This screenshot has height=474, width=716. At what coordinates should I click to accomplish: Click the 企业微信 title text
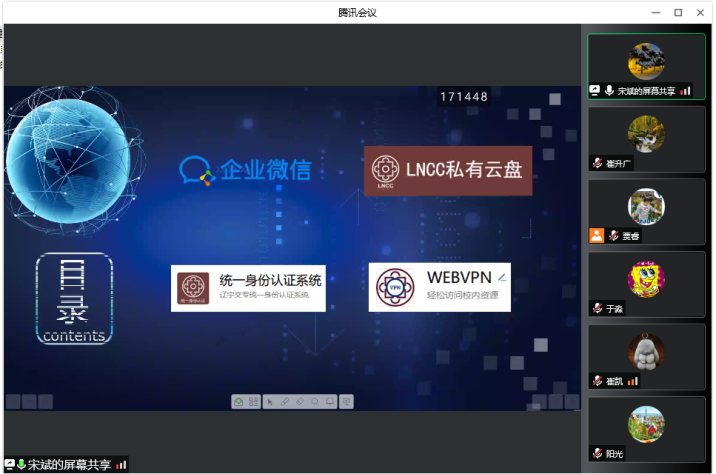pos(266,170)
